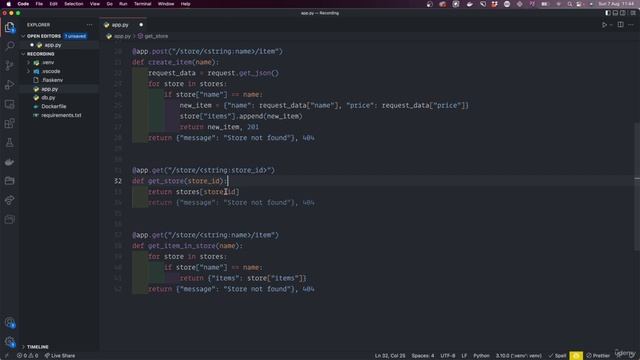Open the Testing flask view
Screen dimensions: 640x360
pos(9,142)
